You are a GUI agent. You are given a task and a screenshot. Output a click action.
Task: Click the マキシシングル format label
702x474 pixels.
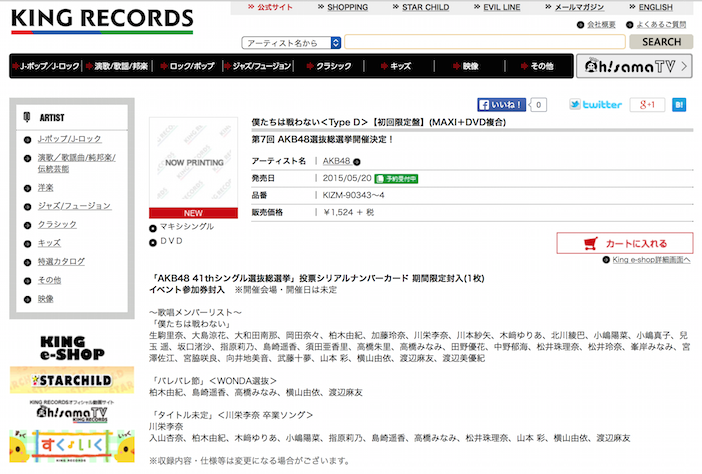click(187, 226)
